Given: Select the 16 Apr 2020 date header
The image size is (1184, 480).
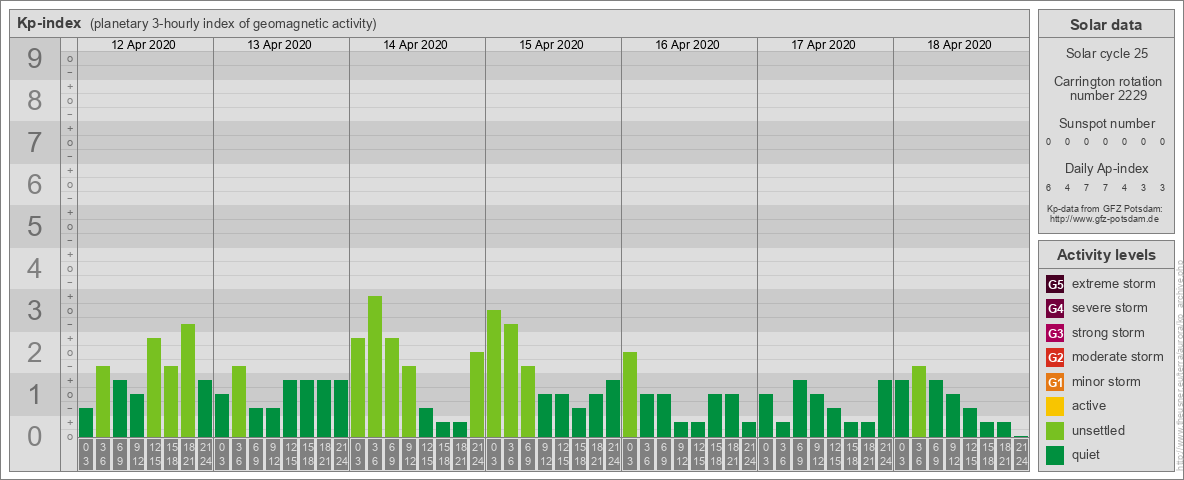Looking at the screenshot, I should pos(687,45).
